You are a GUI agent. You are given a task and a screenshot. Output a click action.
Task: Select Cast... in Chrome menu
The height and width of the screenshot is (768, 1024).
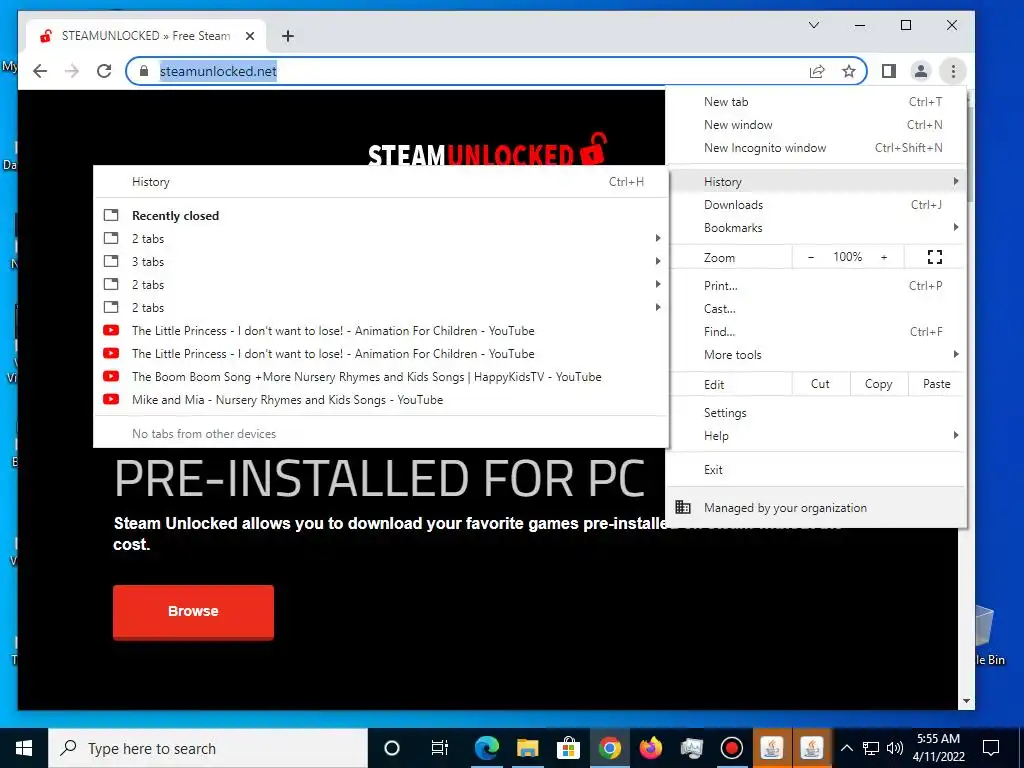click(816, 309)
